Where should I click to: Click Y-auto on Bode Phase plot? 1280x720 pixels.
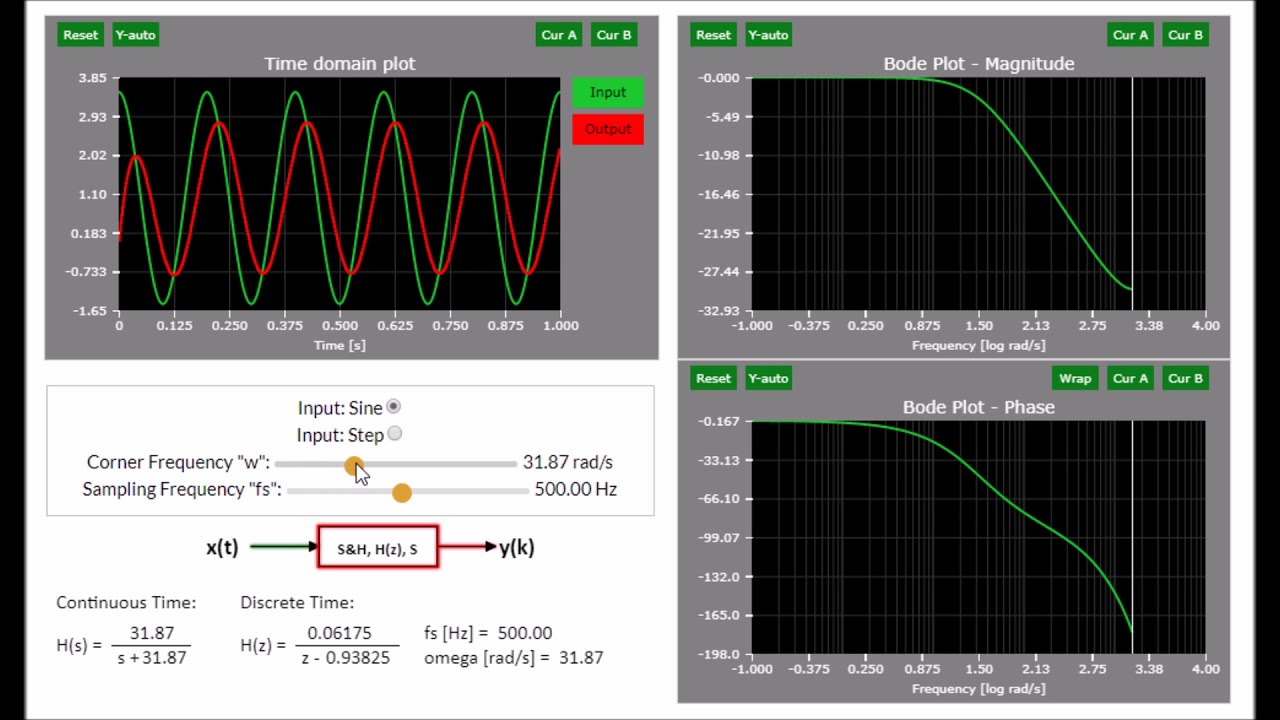point(768,378)
